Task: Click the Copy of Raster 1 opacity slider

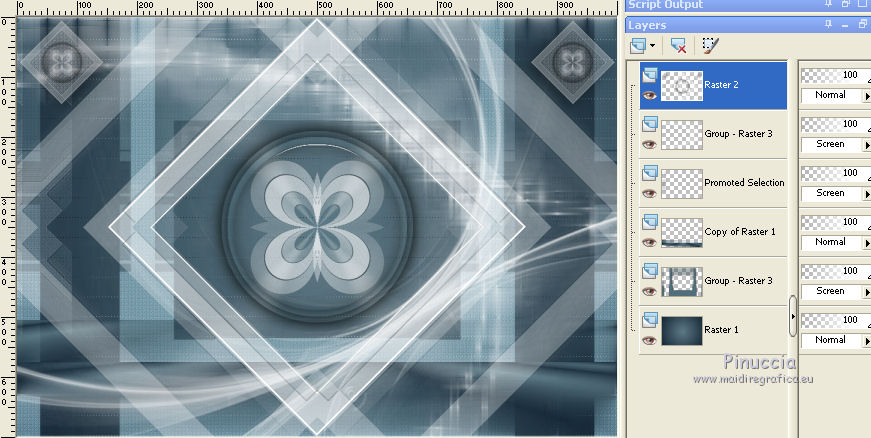Action: (836, 222)
